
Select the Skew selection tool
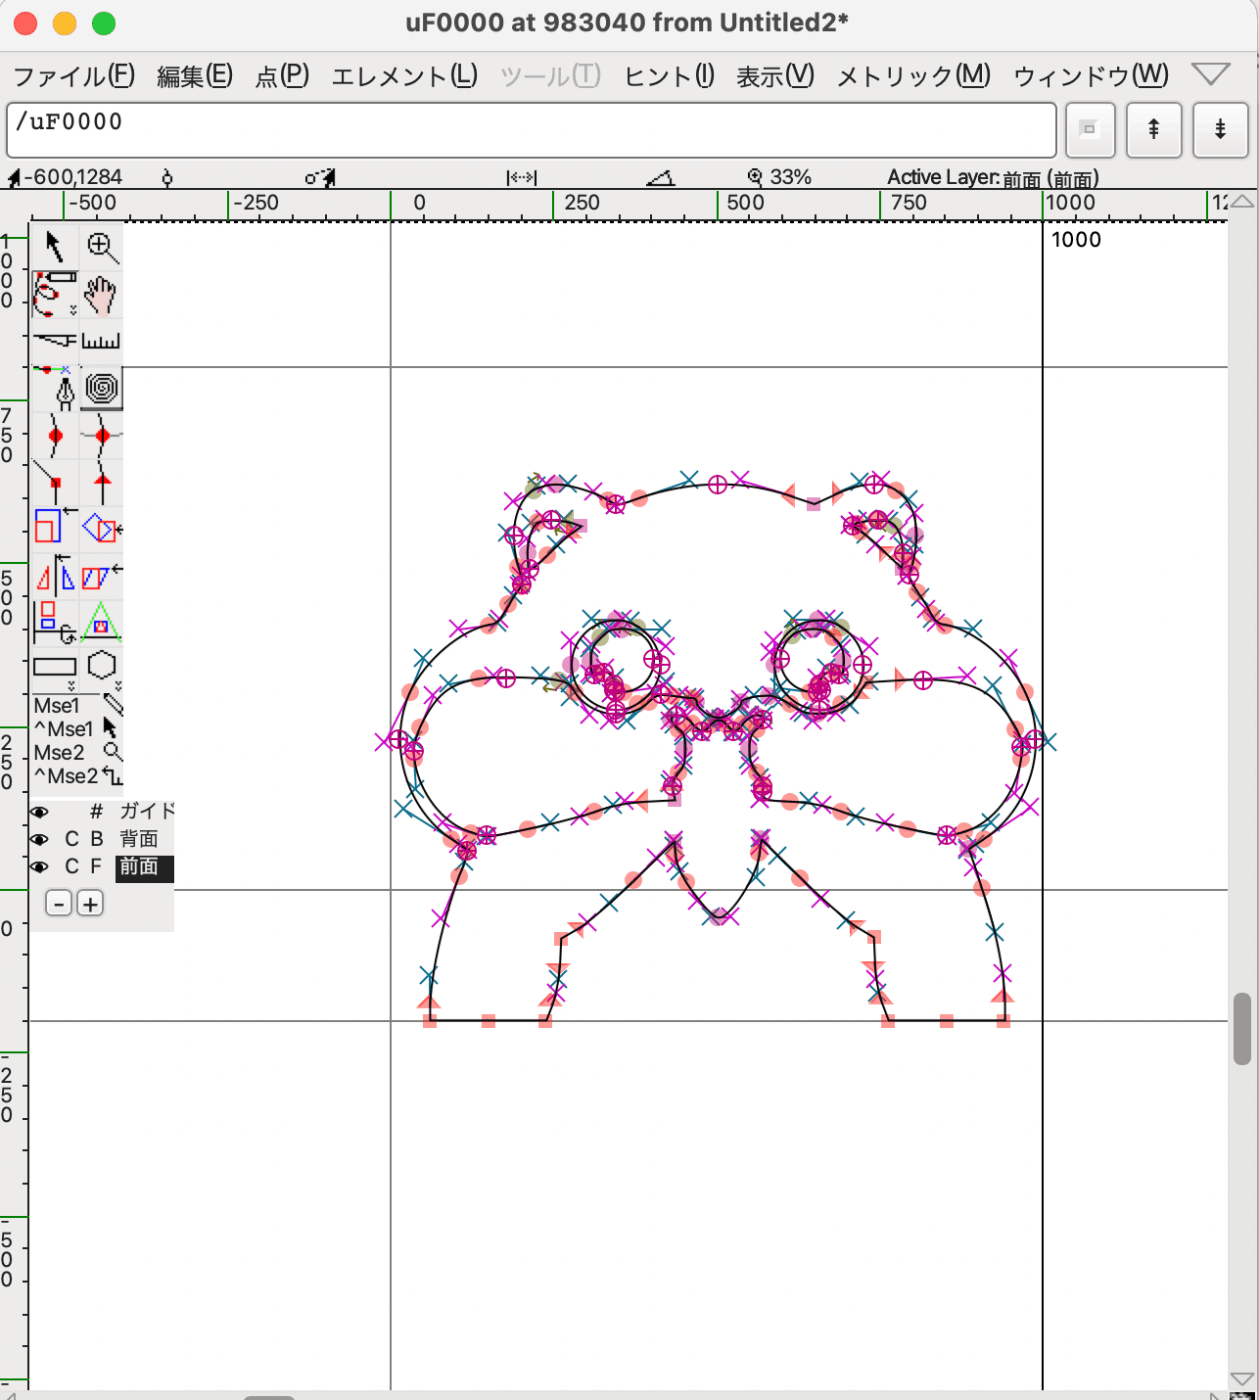coord(101,575)
